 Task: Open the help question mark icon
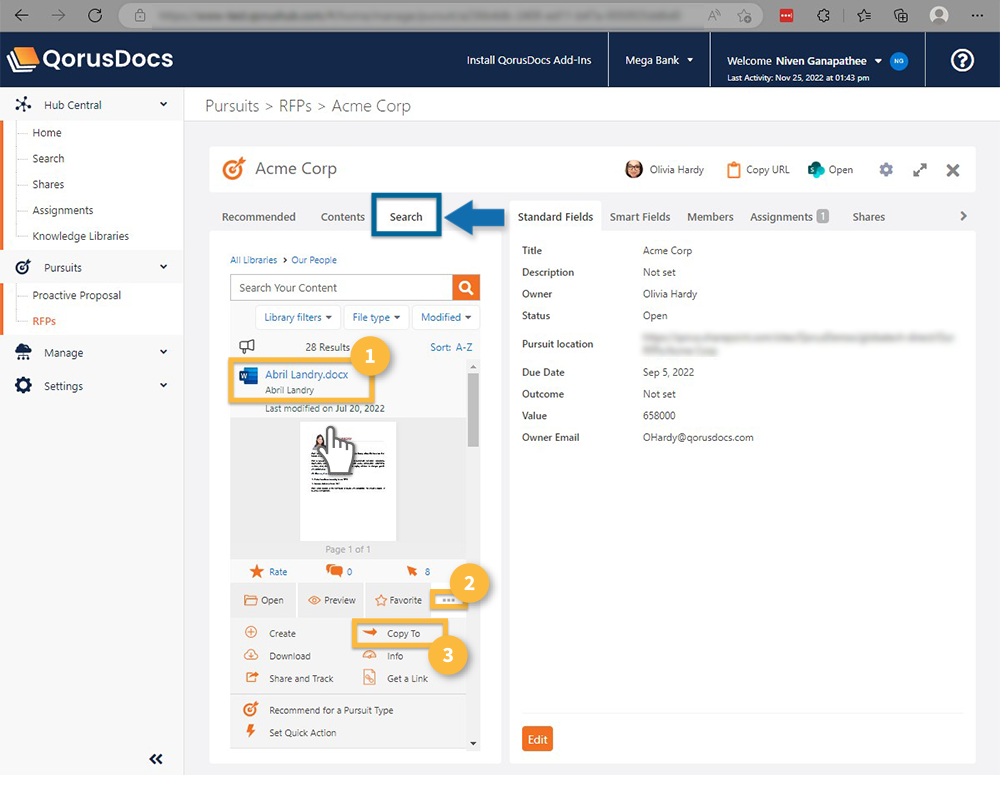(x=962, y=60)
